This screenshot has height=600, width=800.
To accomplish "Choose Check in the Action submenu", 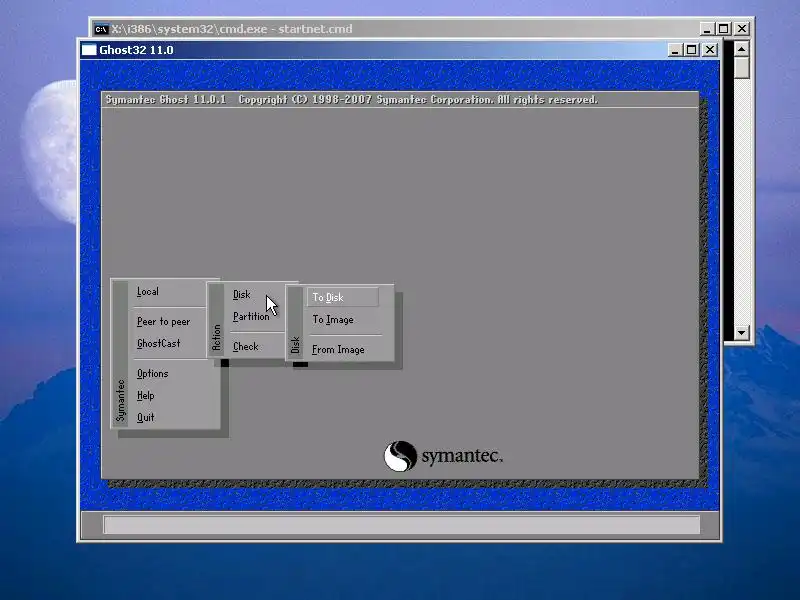I will click(246, 346).
